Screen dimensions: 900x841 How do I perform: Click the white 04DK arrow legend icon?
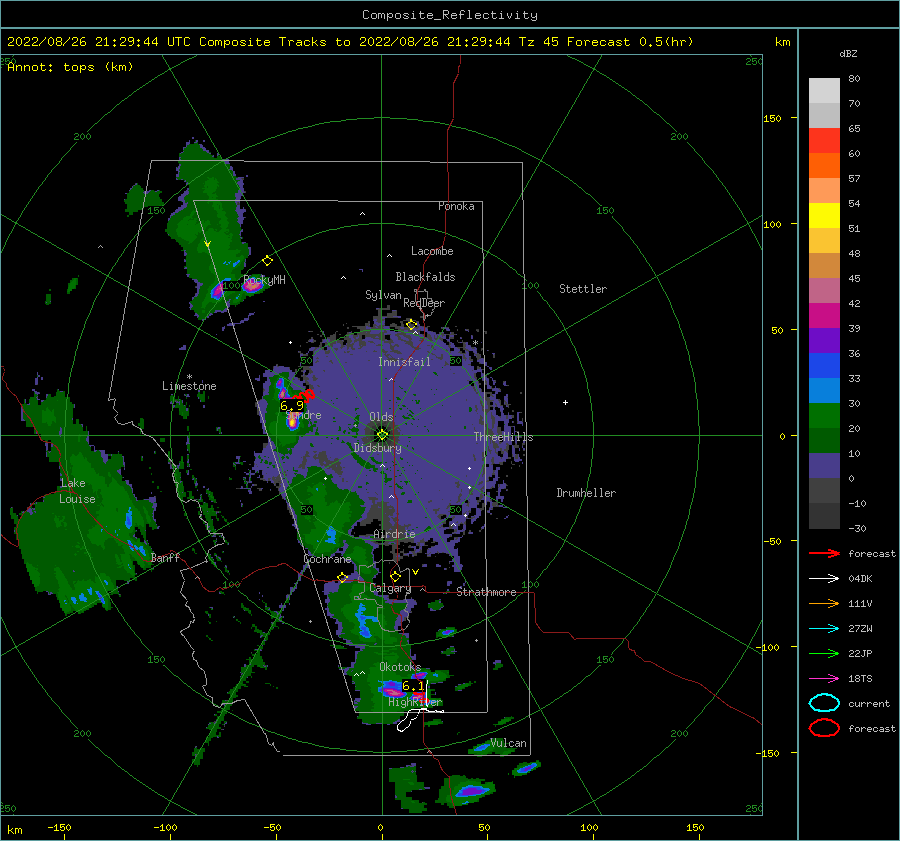point(824,578)
